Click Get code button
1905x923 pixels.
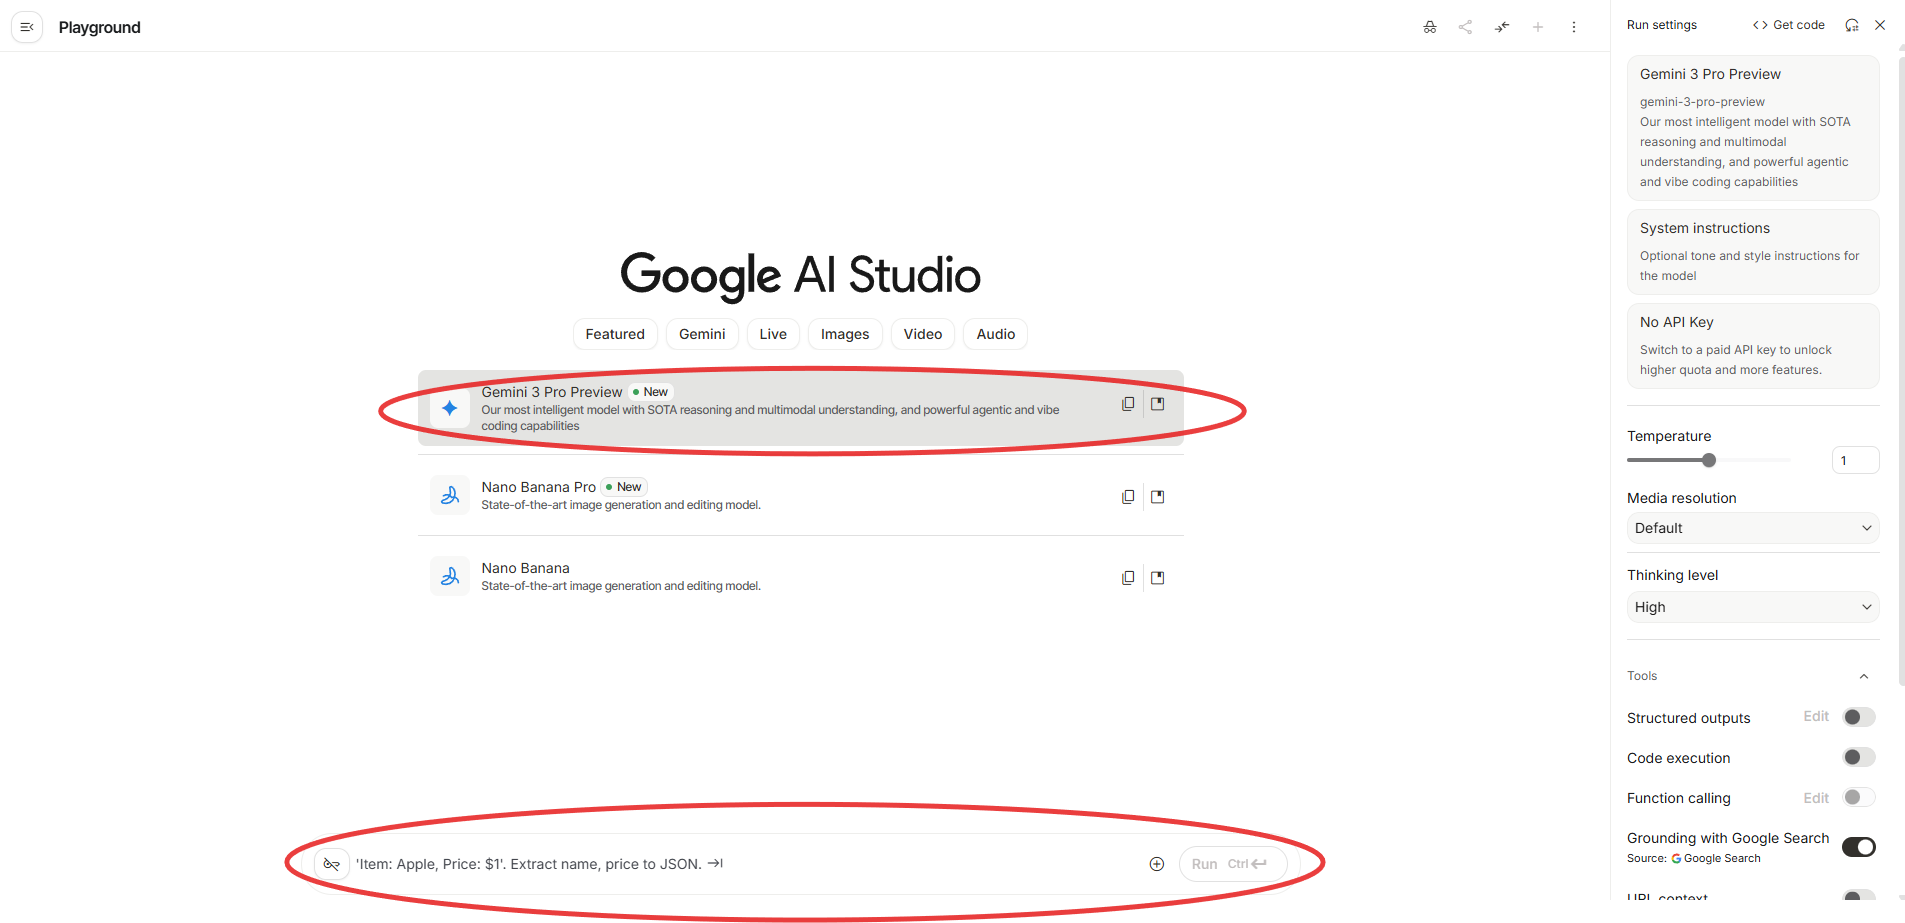coord(1789,25)
